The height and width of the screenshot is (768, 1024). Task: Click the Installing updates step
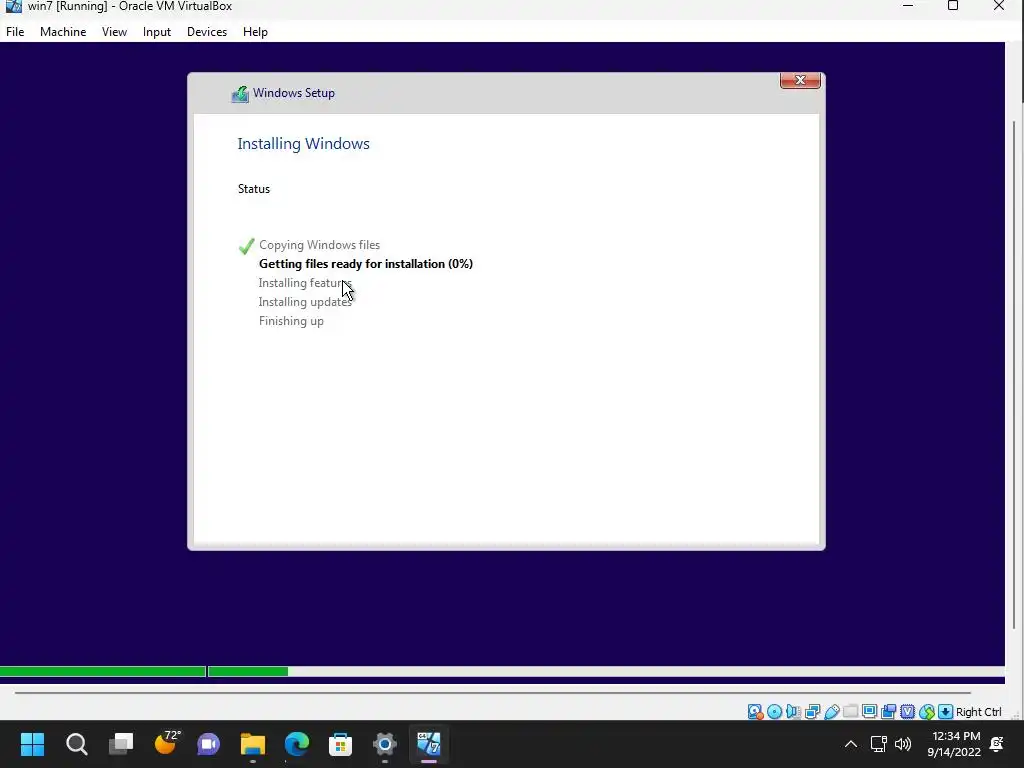(305, 302)
